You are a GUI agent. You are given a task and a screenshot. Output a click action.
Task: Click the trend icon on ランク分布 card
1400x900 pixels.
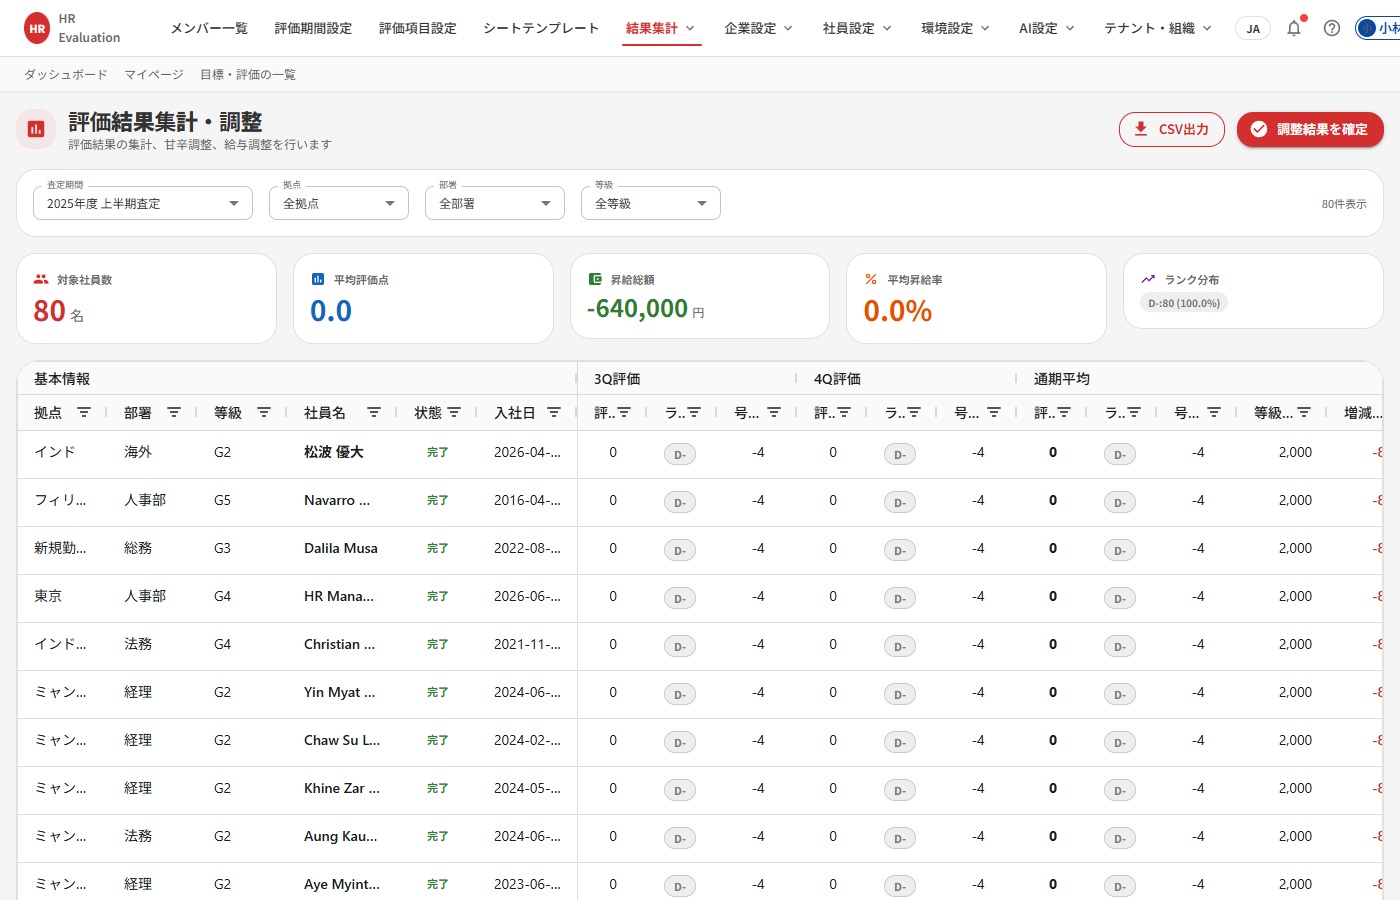click(x=1148, y=279)
